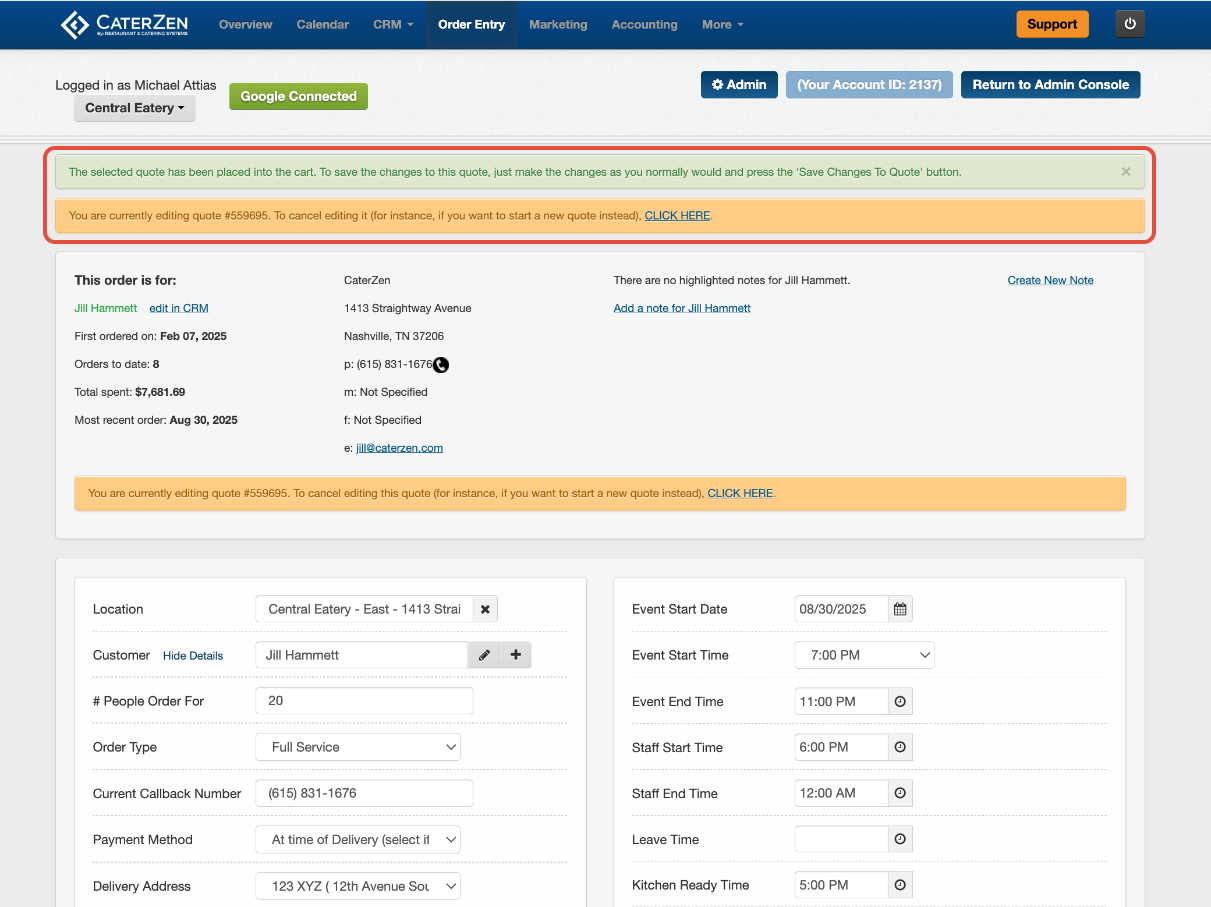Click the jill@caterzen.com email link
This screenshot has height=907, width=1211.
pos(400,448)
